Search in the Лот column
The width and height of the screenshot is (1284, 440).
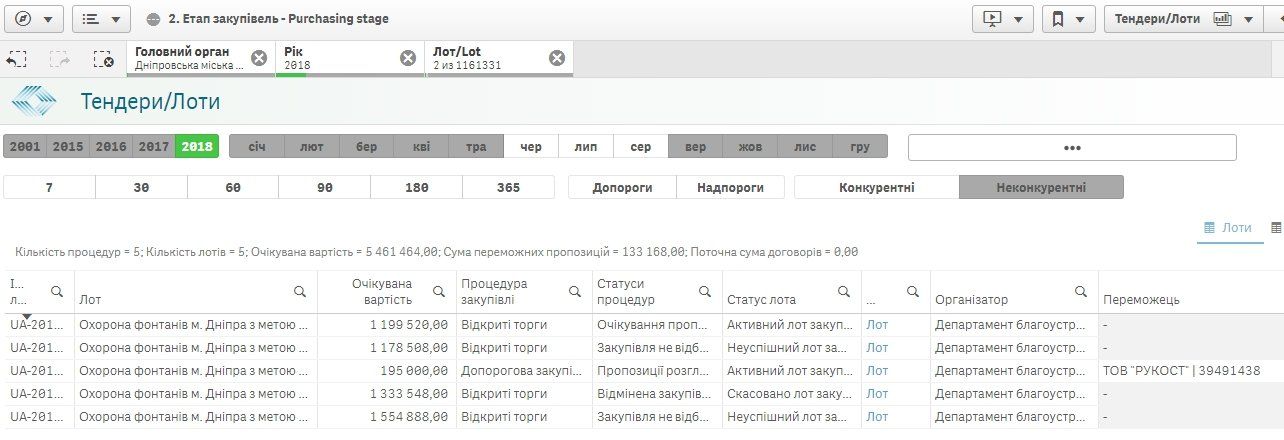coord(300,291)
